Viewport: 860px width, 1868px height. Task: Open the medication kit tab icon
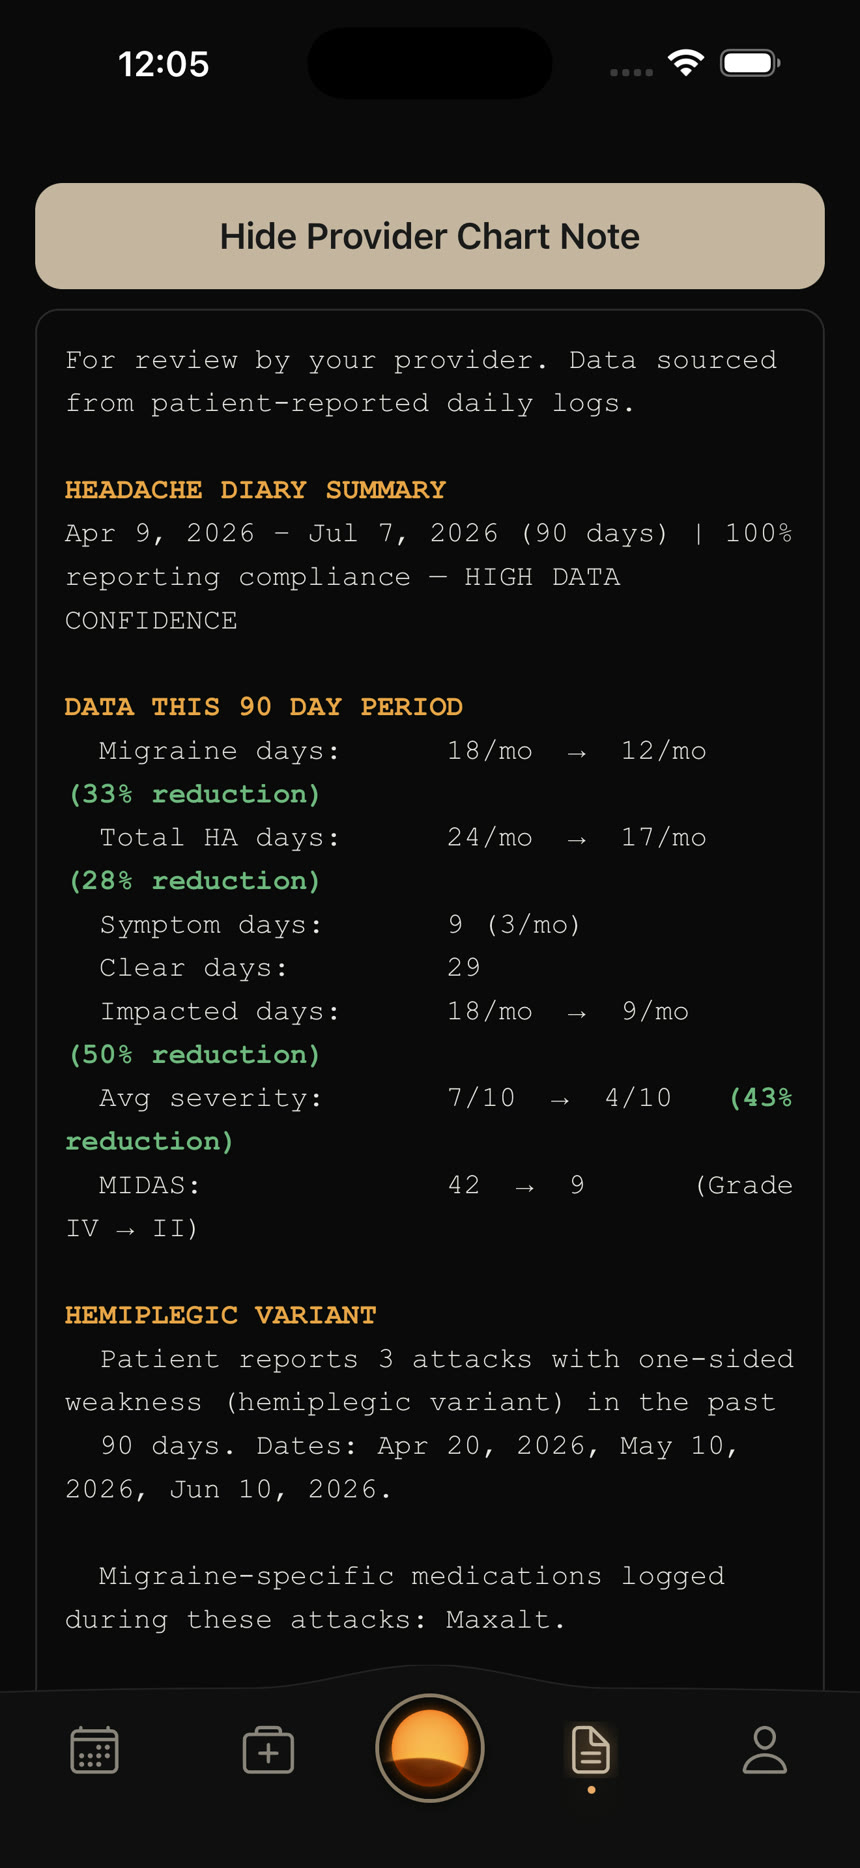point(268,1750)
